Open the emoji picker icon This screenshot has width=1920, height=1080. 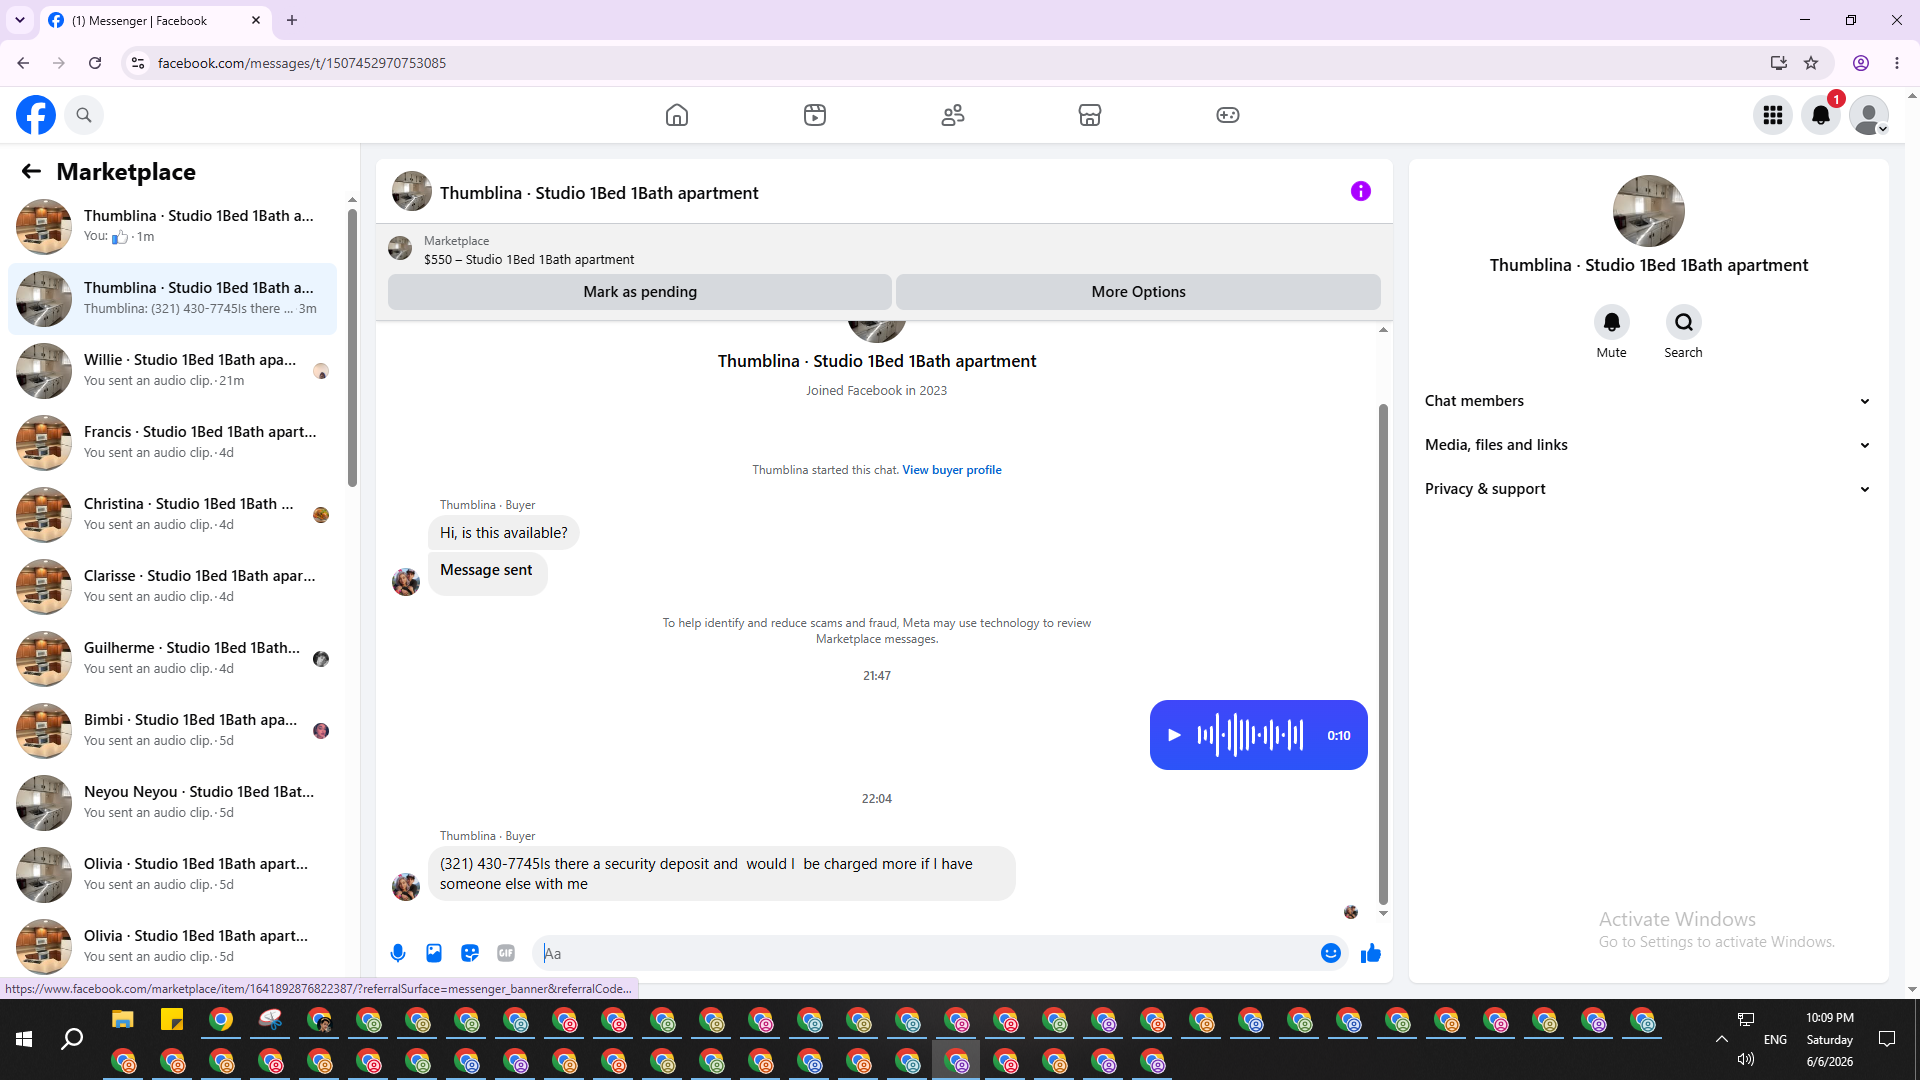coord(1331,953)
